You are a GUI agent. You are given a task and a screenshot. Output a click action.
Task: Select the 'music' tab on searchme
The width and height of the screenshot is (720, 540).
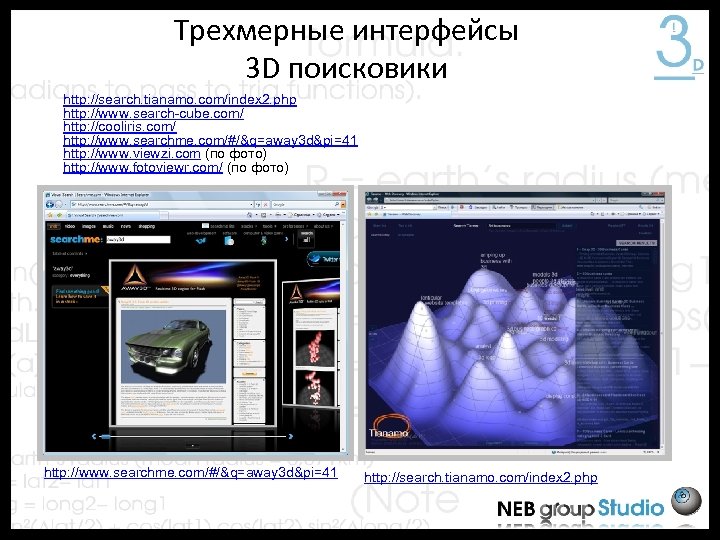tap(108, 226)
